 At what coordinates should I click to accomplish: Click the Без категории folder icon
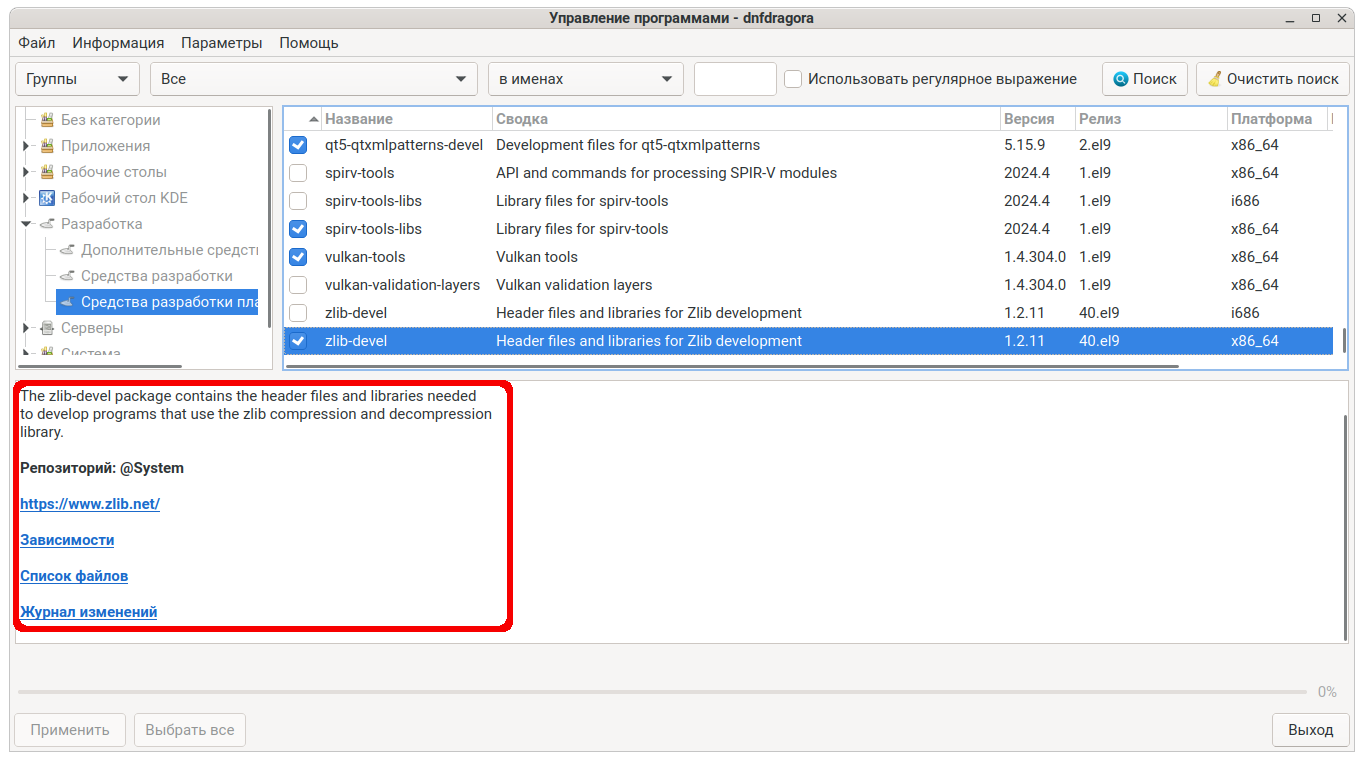pos(47,120)
